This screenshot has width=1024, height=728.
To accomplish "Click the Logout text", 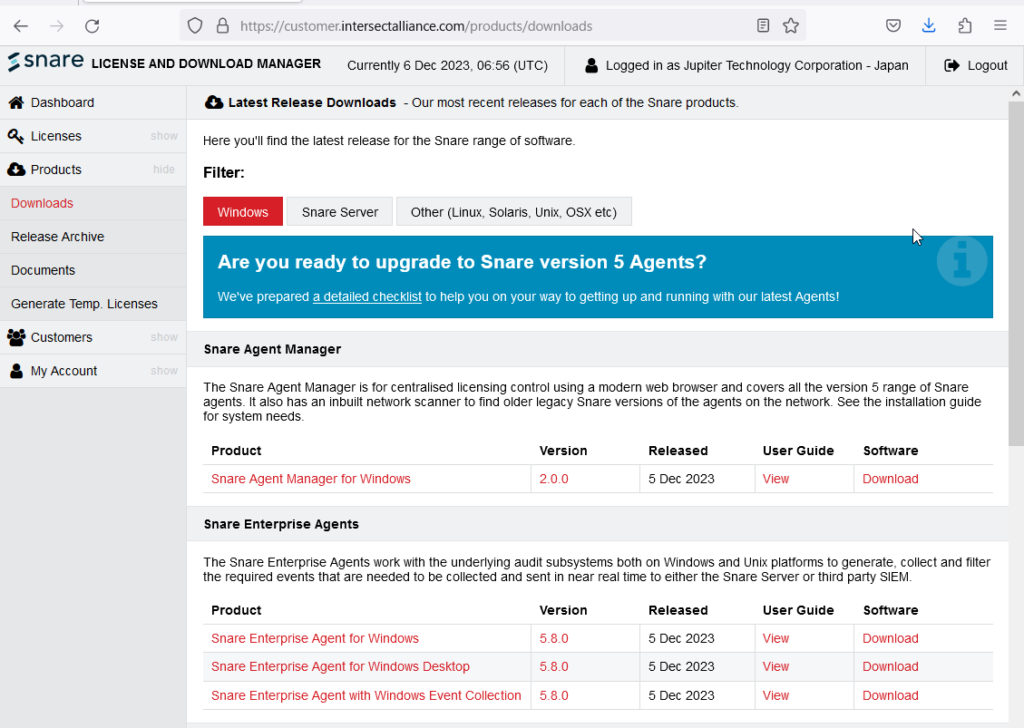I will pos(987,65).
